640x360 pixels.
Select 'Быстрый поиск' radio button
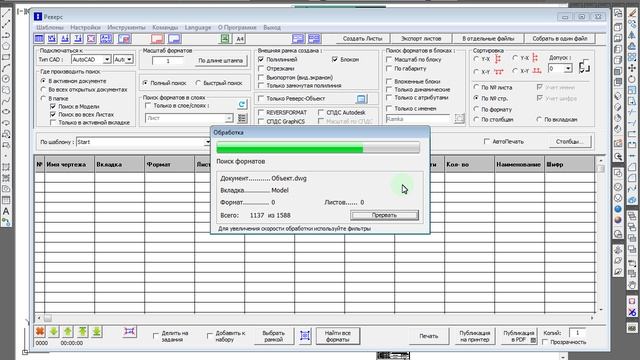pos(198,83)
